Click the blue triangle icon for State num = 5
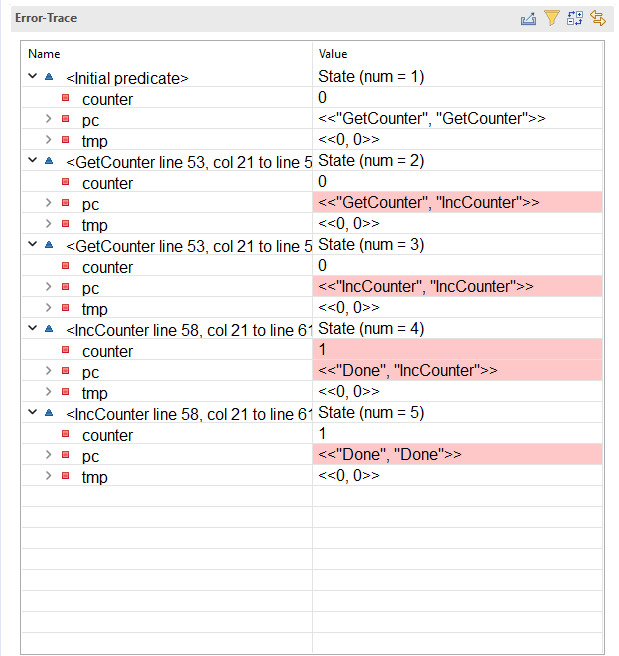The width and height of the screenshot is (619, 656). pyautogui.click(x=49, y=413)
